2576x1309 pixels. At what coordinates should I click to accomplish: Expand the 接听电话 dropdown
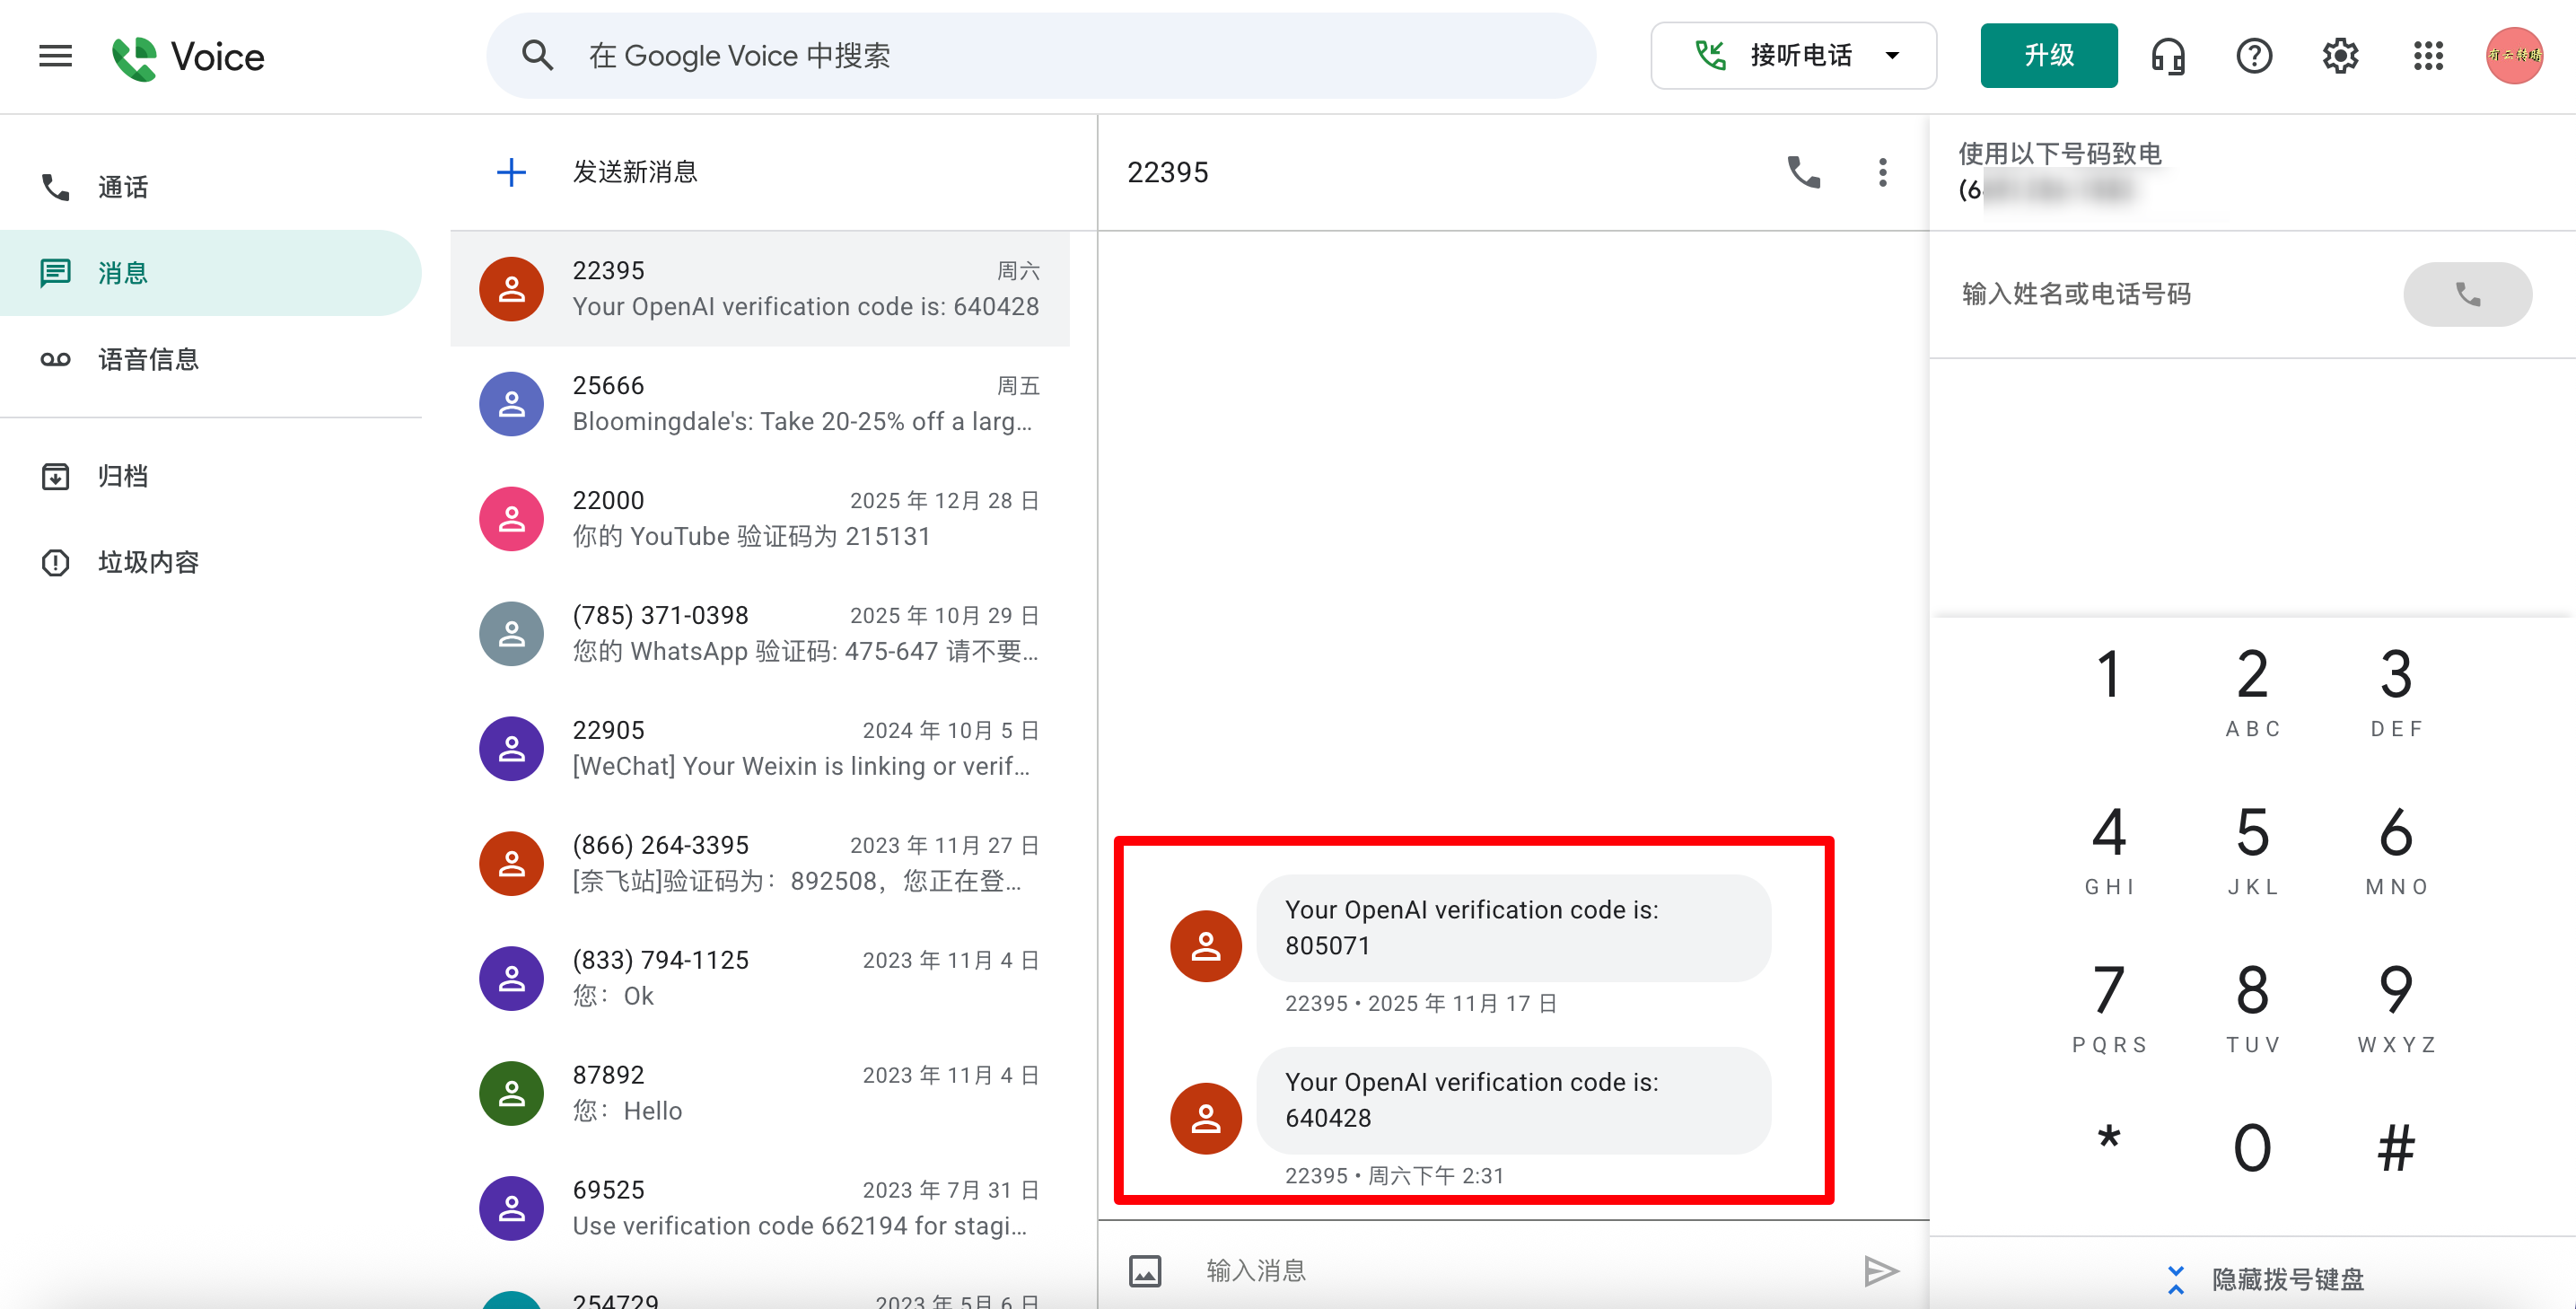[x=1892, y=56]
